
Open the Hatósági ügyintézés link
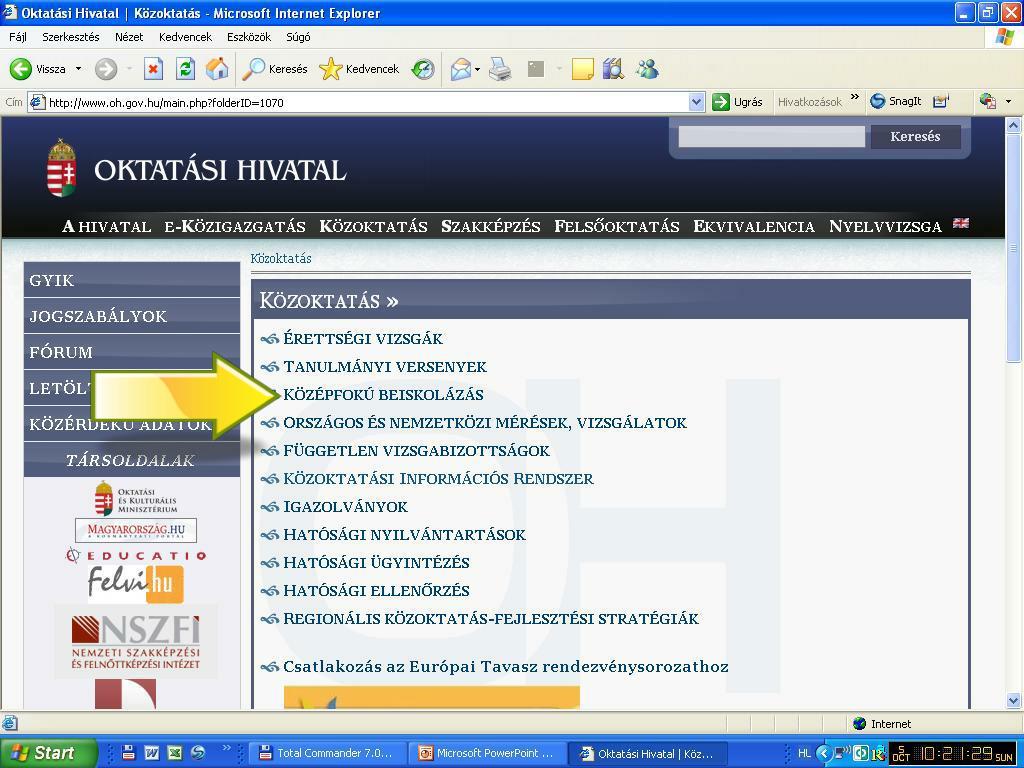point(376,562)
